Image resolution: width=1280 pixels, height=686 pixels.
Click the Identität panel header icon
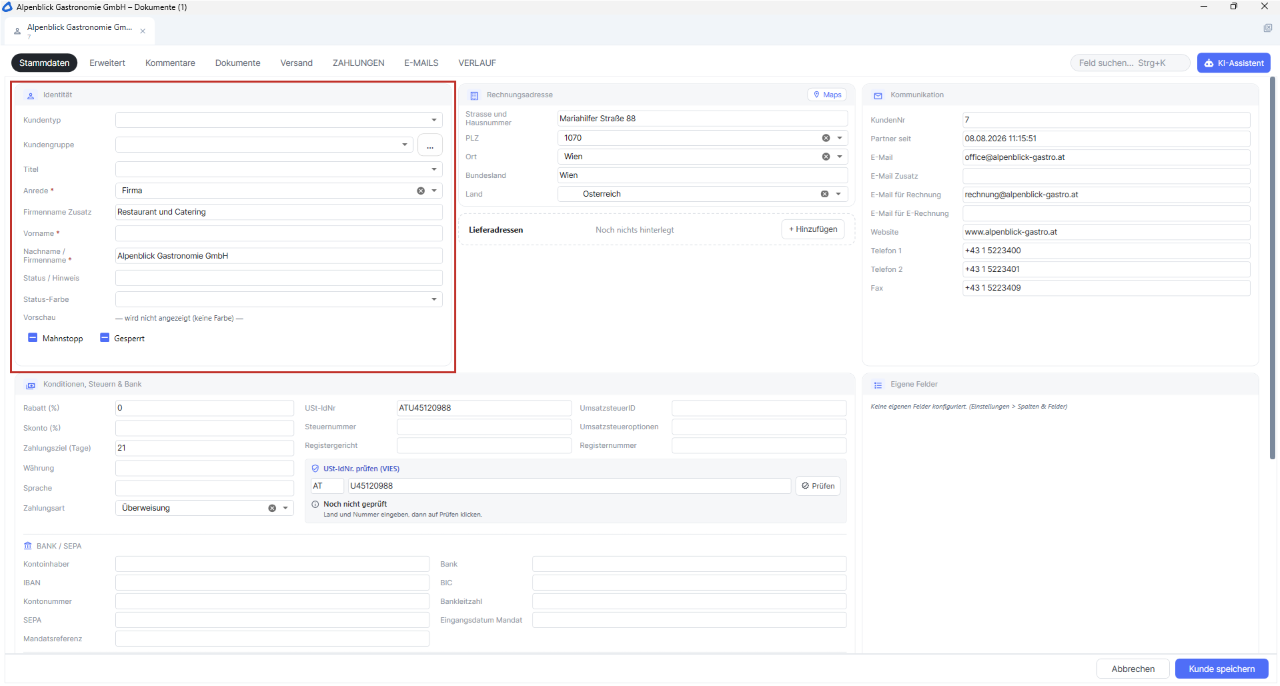click(x=30, y=95)
